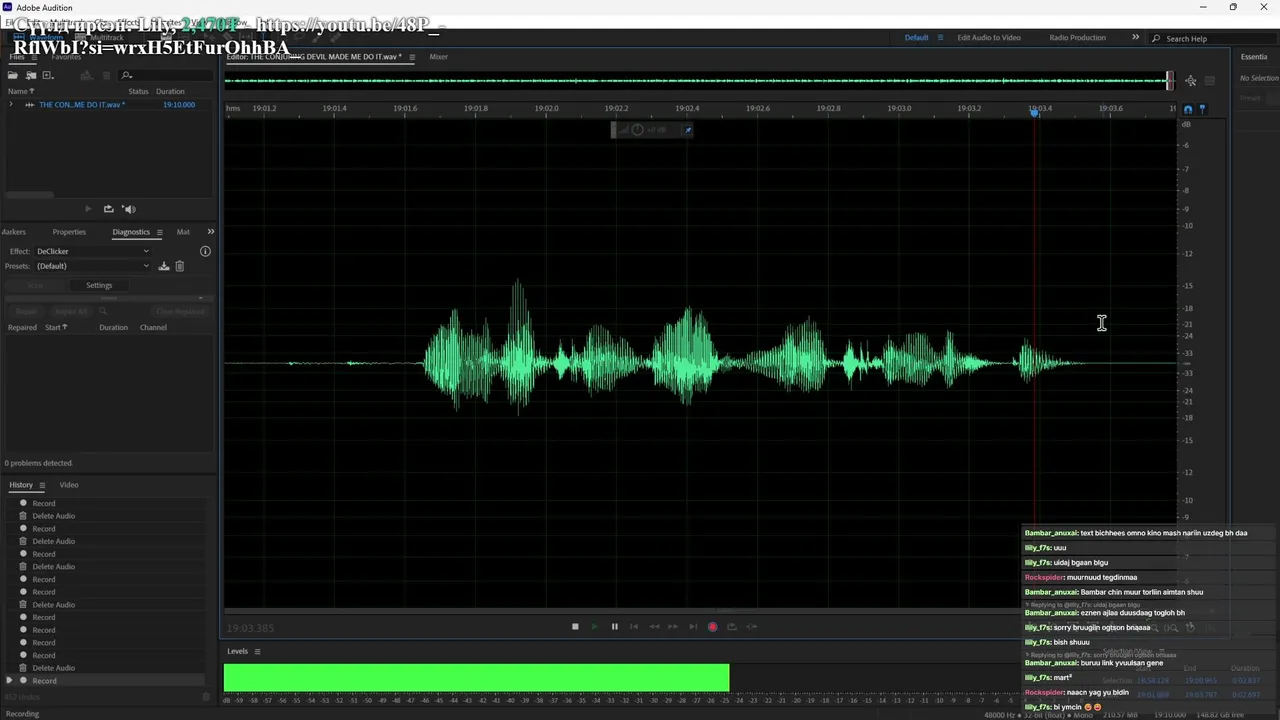Sort files by Duration column header
The width and height of the screenshot is (1280, 720).
pos(170,91)
